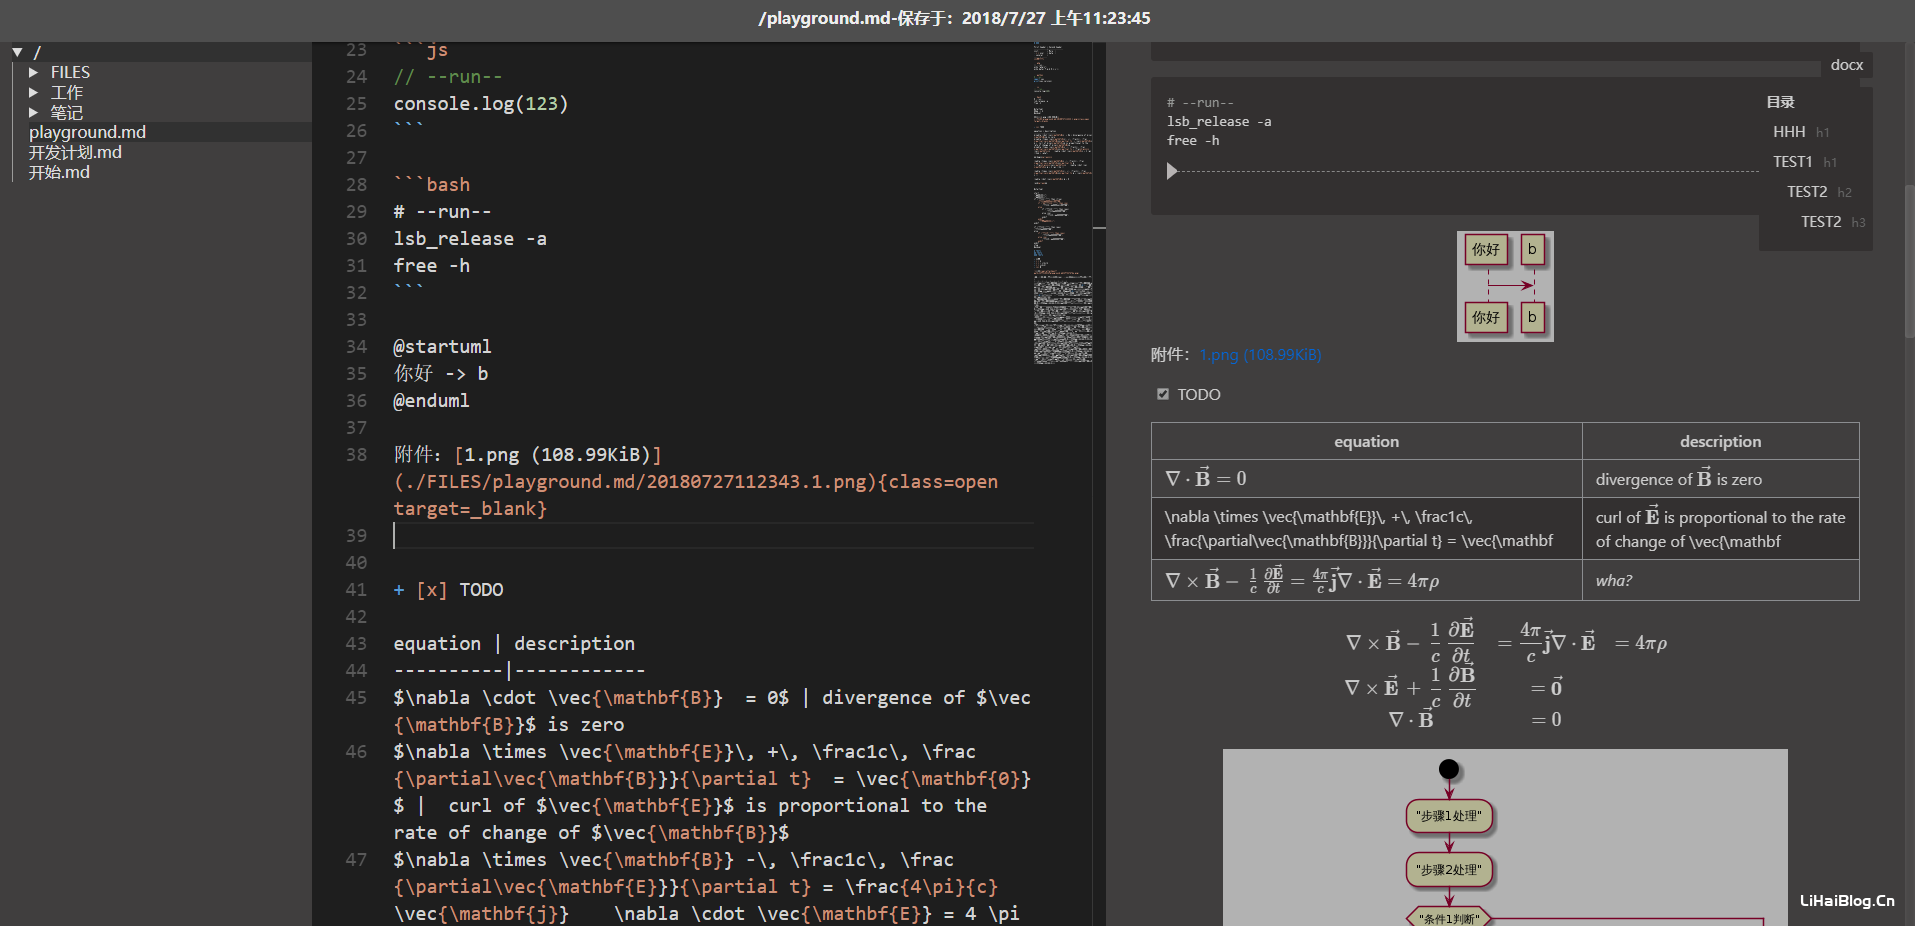
Task: Click '+ [x] TODO' on line 41
Action: click(448, 590)
